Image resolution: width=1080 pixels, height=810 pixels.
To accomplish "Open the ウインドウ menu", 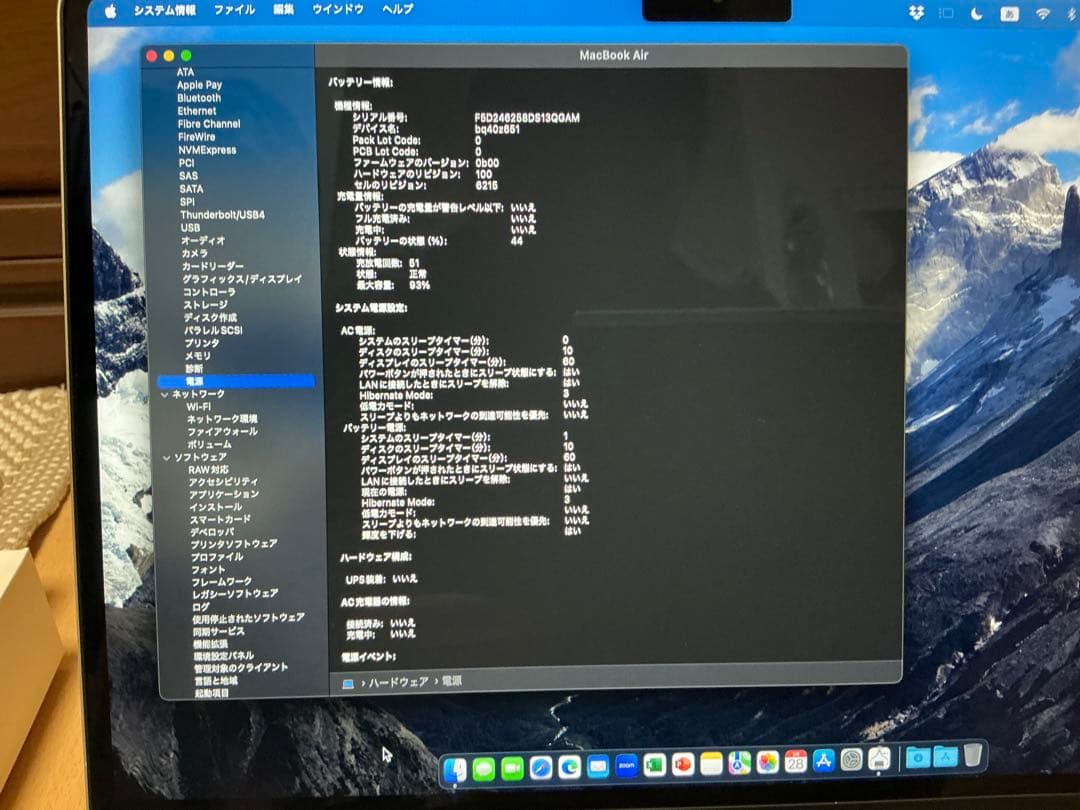I will 338,9.
